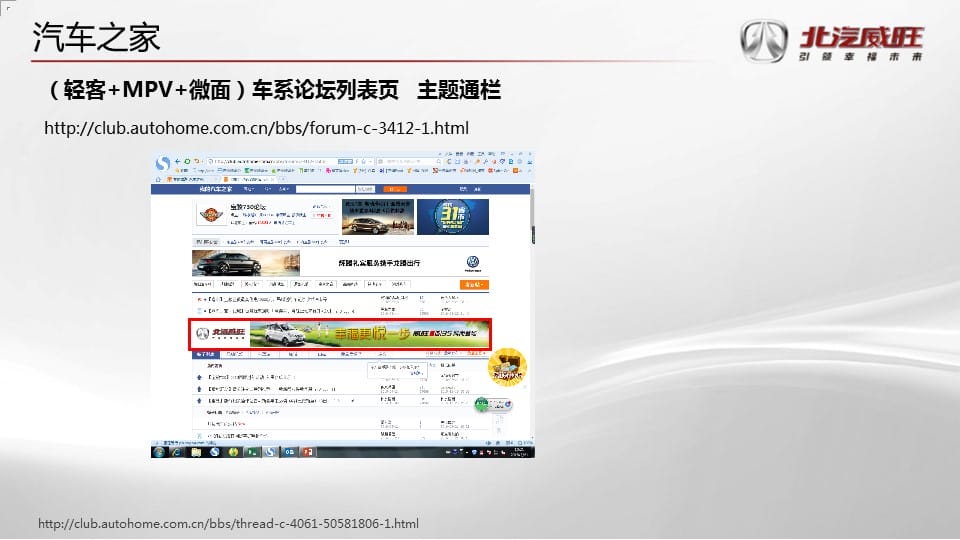The image size is (960, 540).
Task: Open the Outlook icon in the taskbar
Action: pyautogui.click(x=290, y=452)
